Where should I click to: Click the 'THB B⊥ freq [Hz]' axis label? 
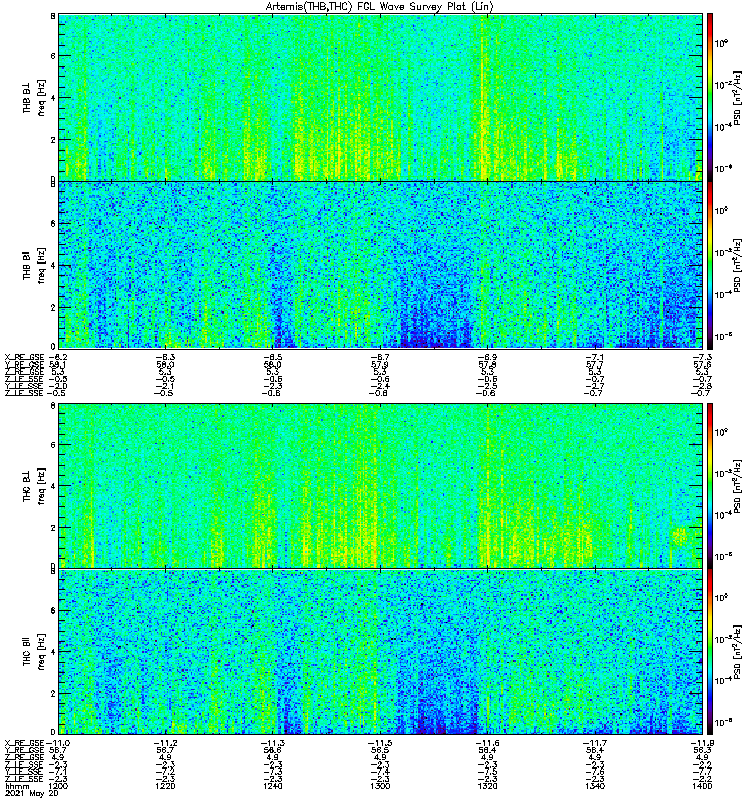(x=34, y=97)
